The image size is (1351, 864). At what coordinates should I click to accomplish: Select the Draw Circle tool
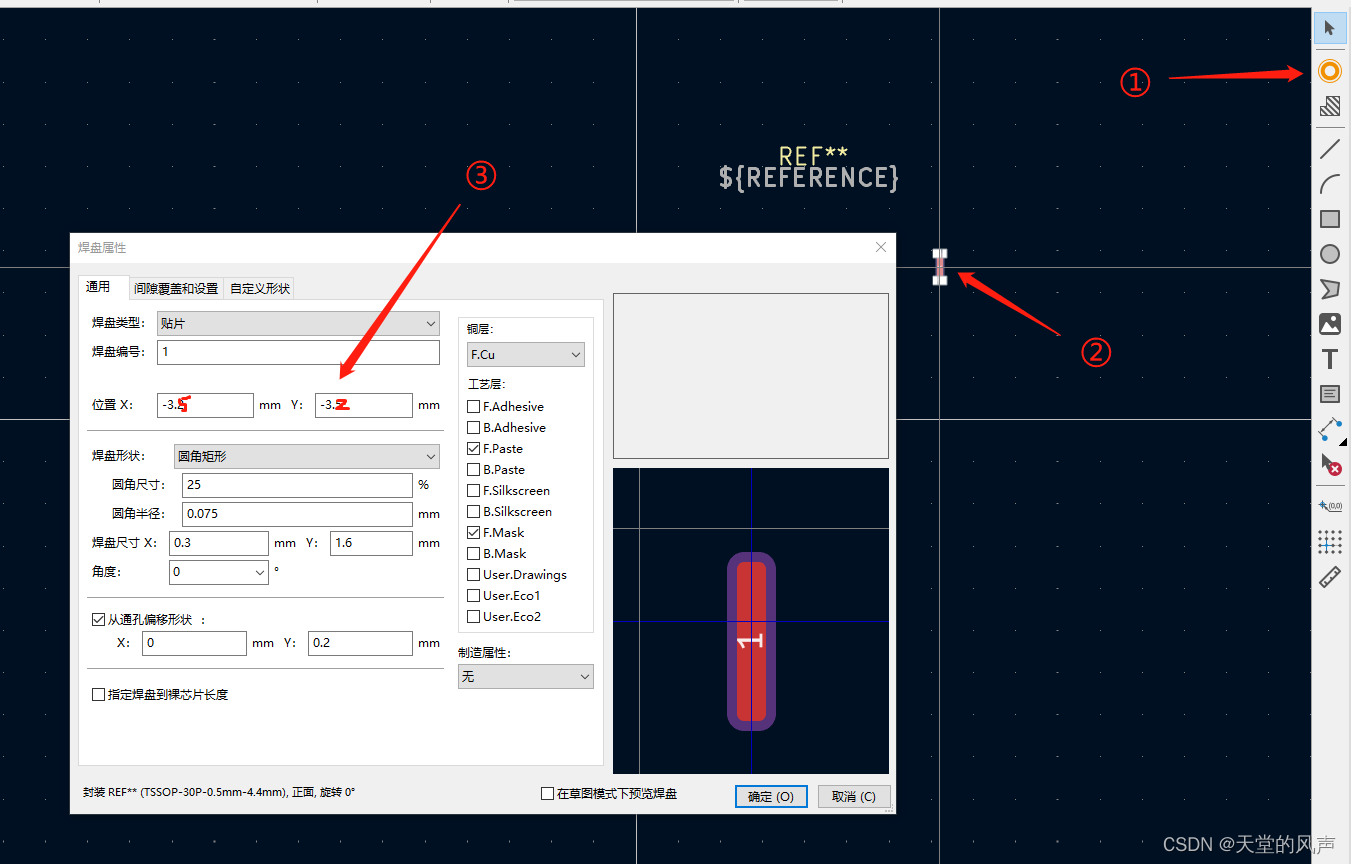coord(1329,254)
